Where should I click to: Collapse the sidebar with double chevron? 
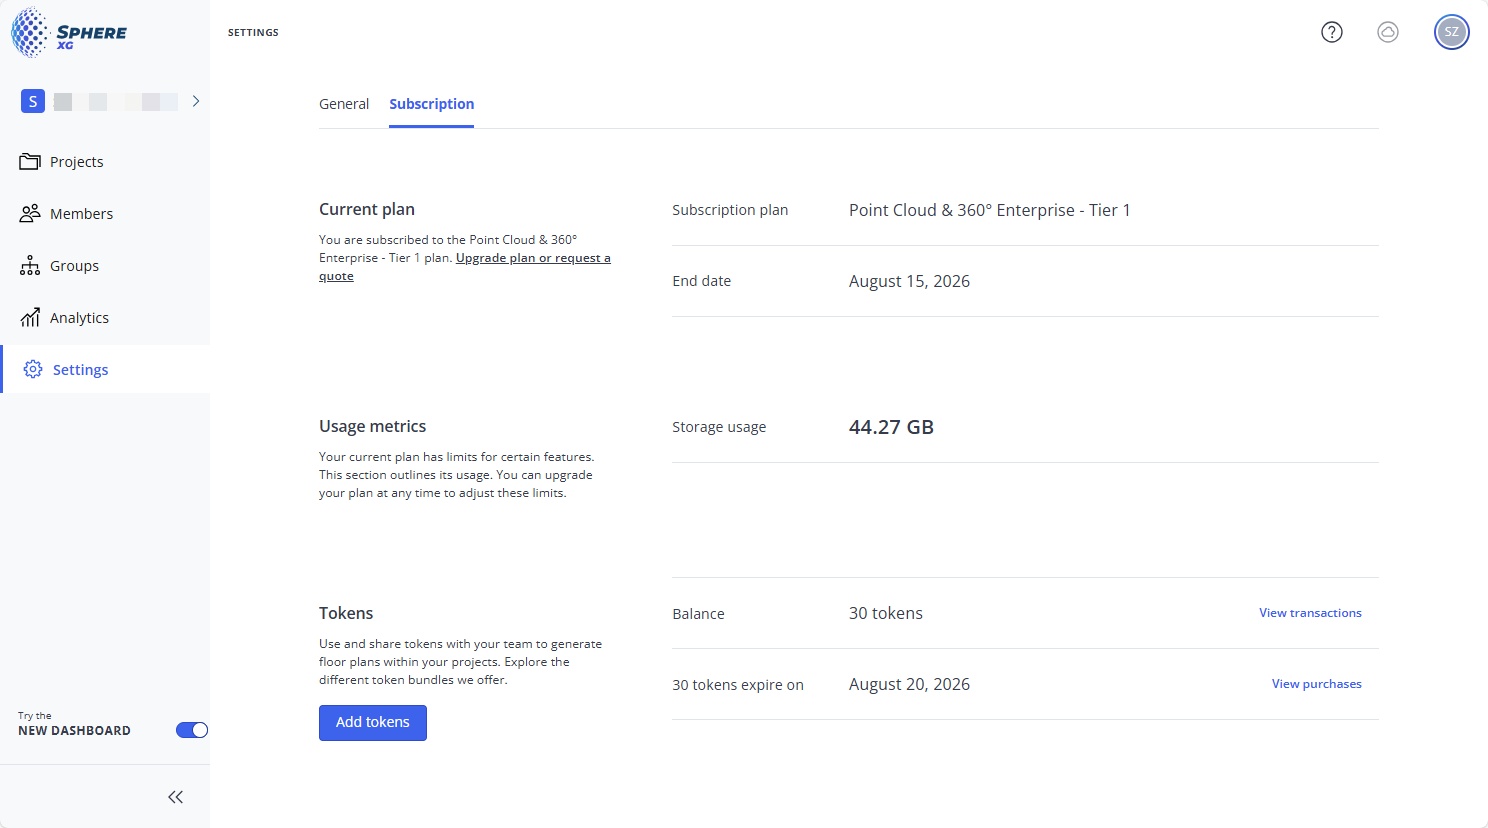(x=176, y=797)
